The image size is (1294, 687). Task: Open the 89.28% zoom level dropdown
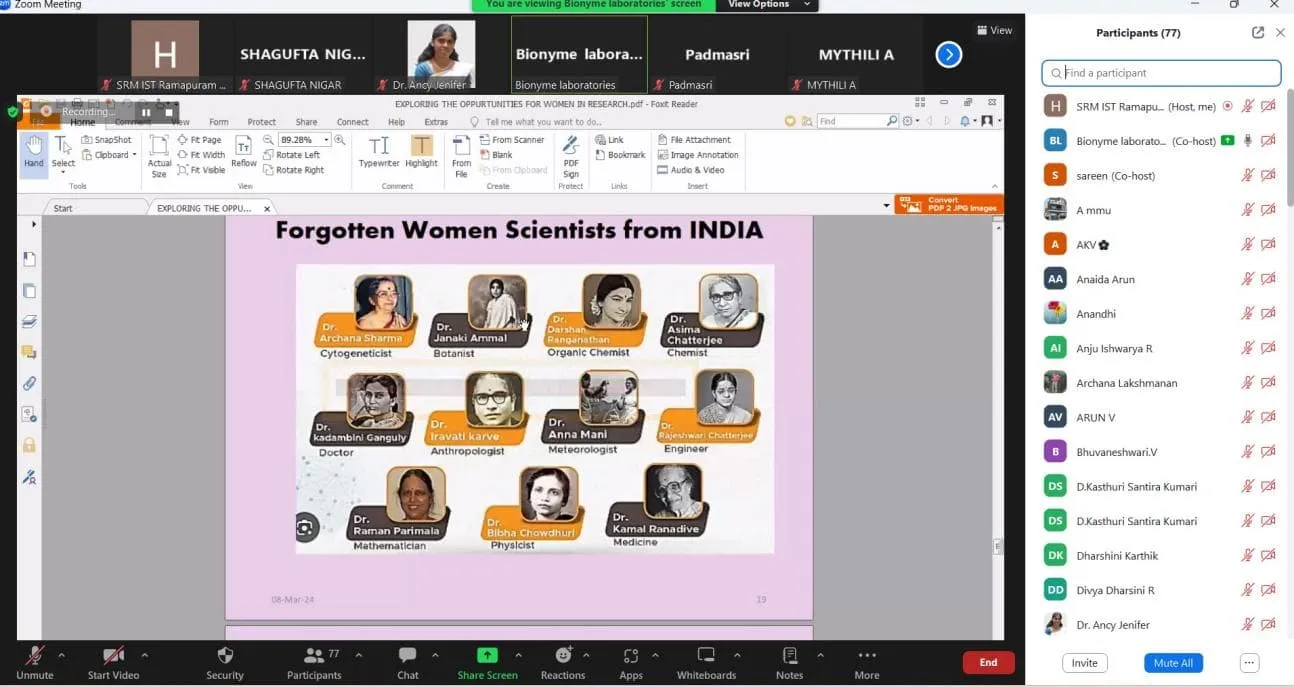pos(326,140)
